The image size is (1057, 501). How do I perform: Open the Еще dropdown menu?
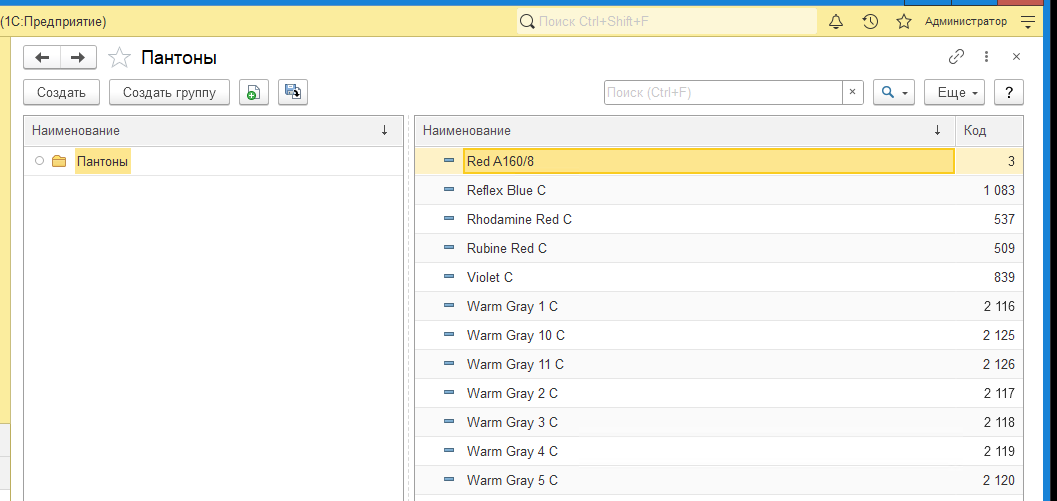click(955, 92)
